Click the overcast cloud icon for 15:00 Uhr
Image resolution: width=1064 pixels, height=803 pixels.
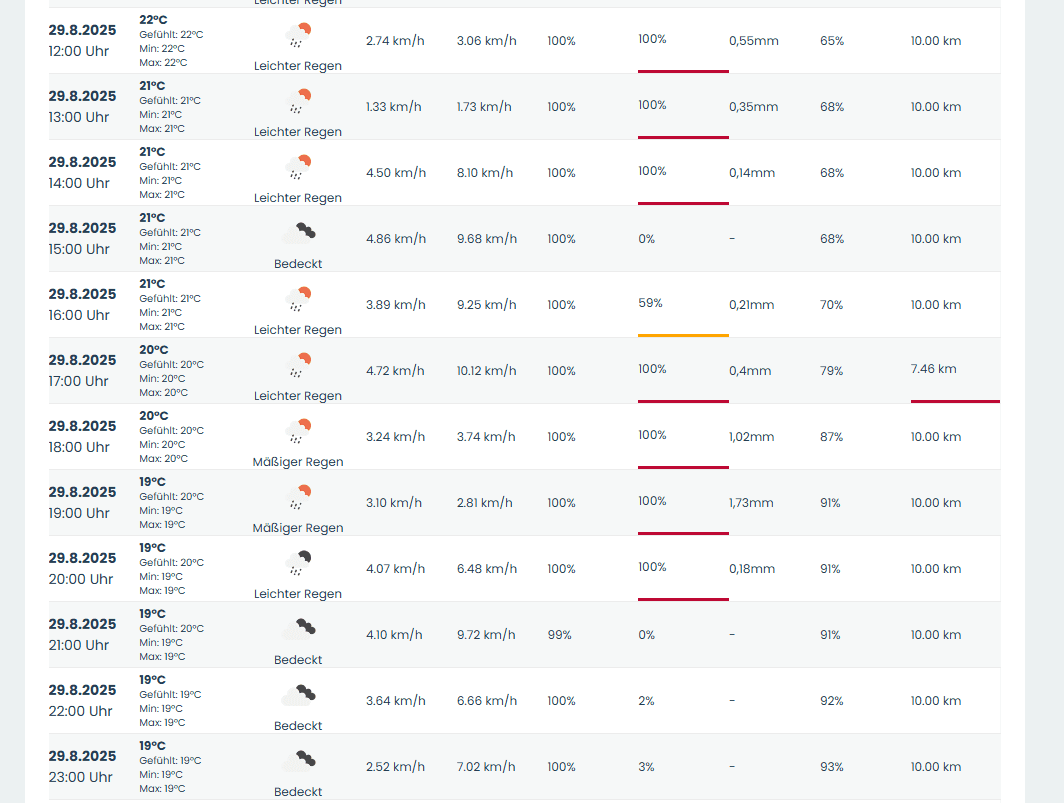tap(298, 233)
